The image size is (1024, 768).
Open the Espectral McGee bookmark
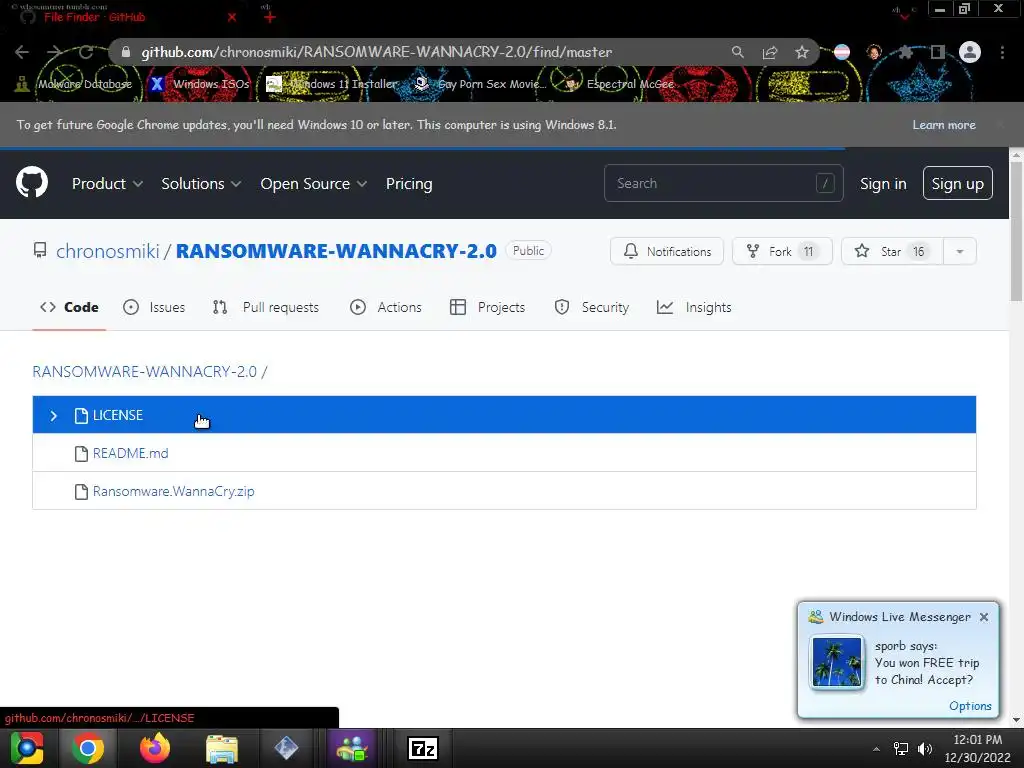click(x=619, y=84)
